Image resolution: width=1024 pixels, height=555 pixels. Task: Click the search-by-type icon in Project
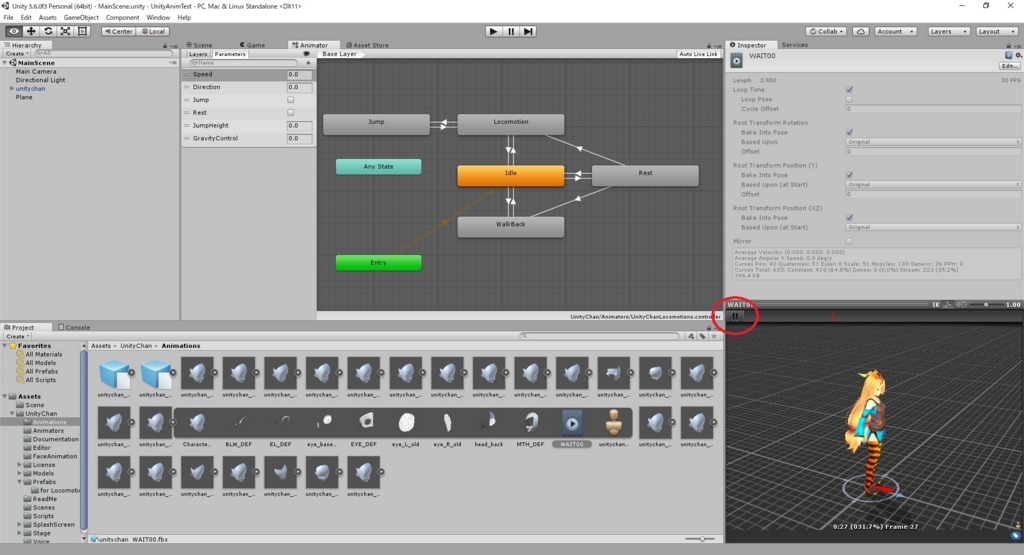691,336
